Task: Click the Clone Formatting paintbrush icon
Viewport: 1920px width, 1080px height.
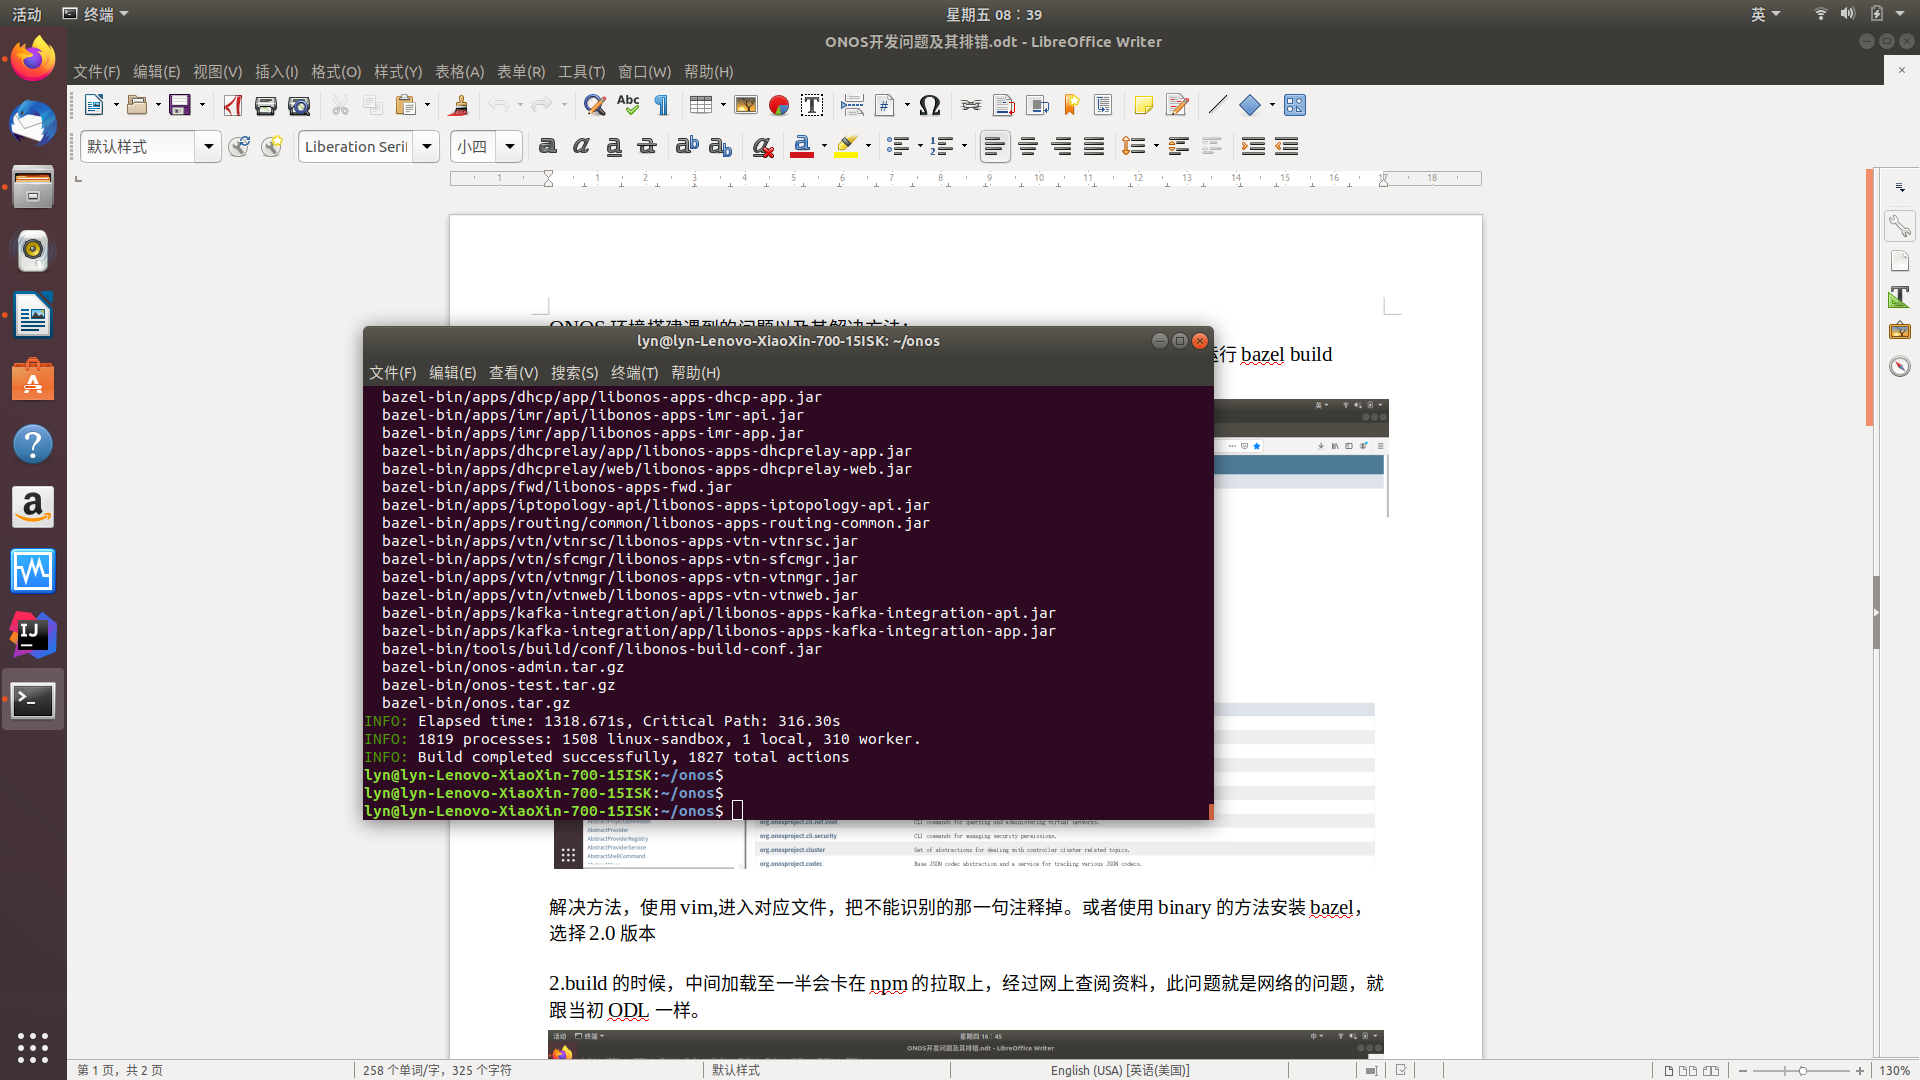Action: (x=458, y=105)
